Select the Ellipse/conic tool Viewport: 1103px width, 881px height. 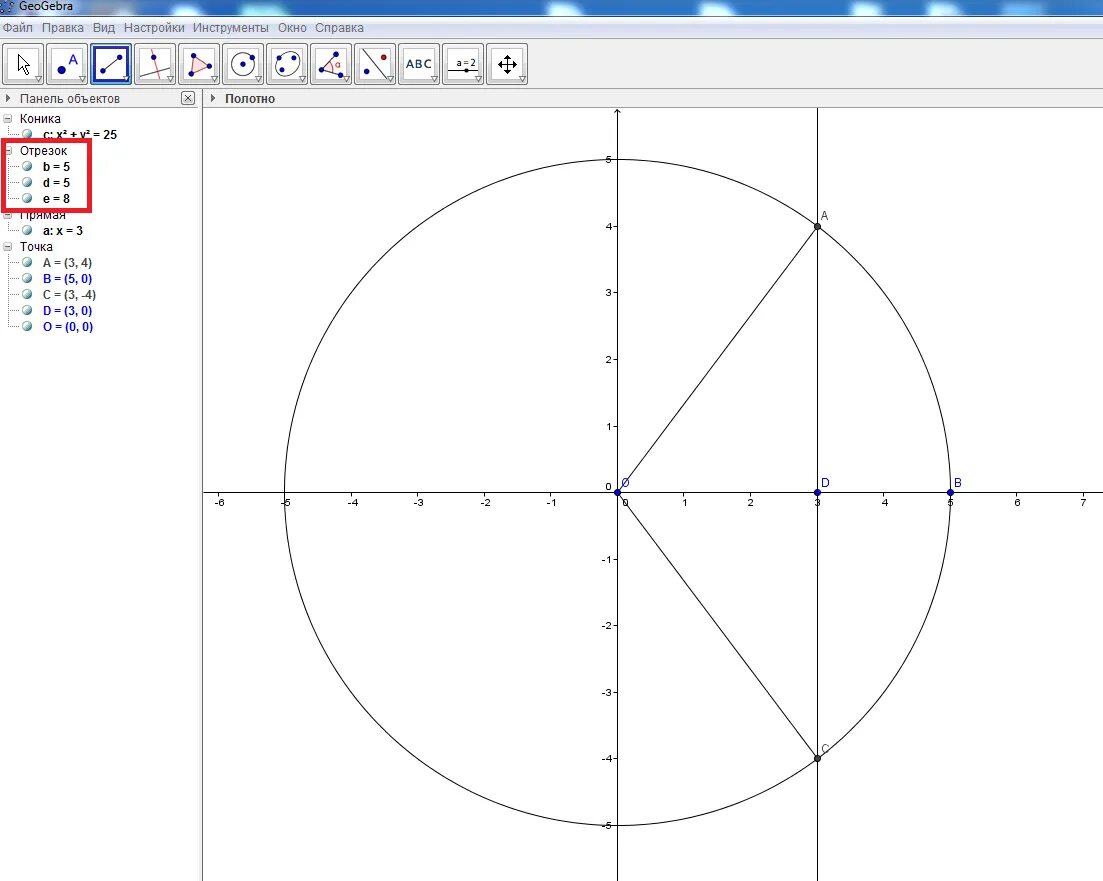point(287,63)
